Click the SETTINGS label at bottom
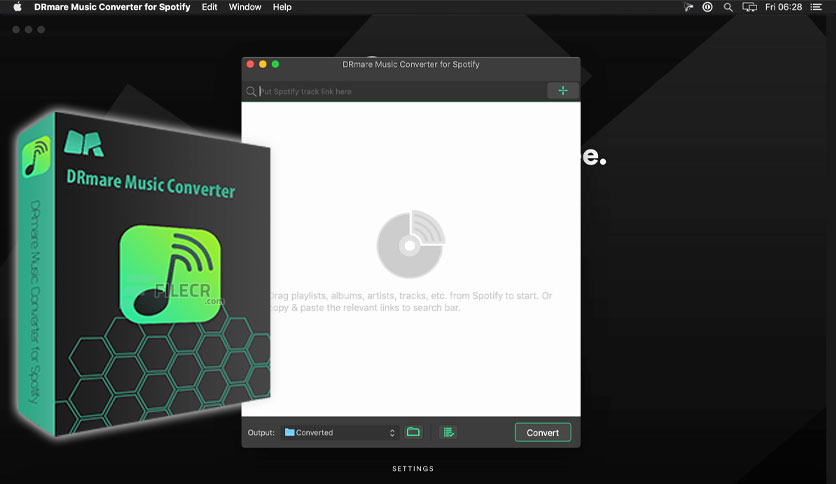Screen dimensions: 836x484 tap(413, 469)
